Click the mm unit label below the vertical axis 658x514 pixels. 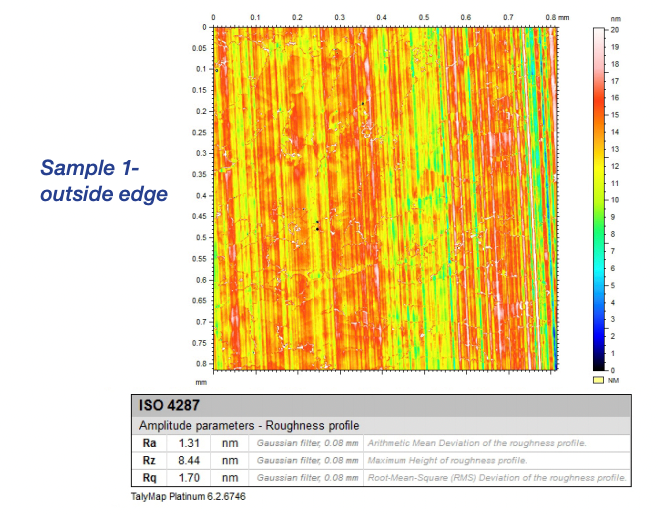click(x=201, y=382)
